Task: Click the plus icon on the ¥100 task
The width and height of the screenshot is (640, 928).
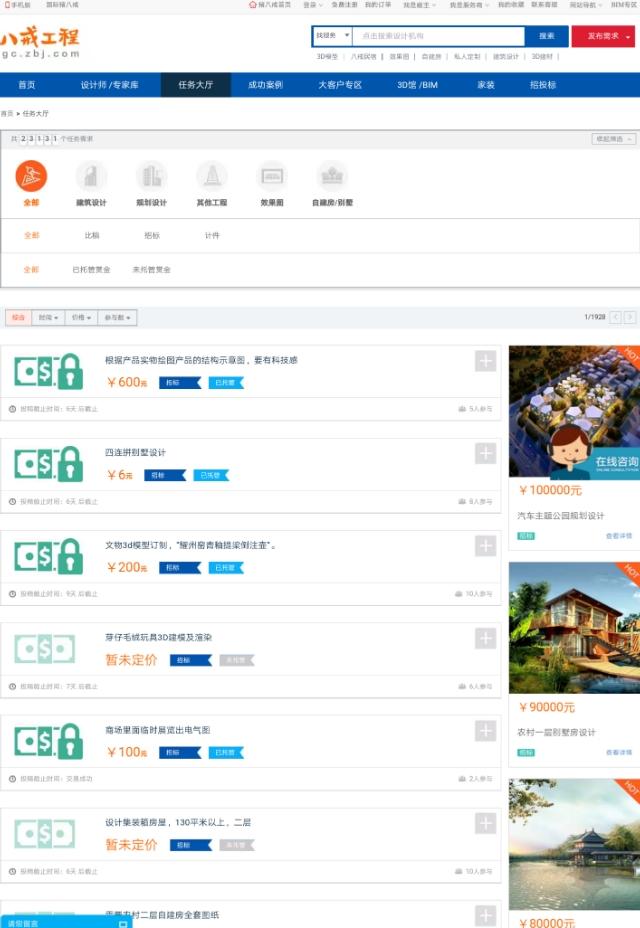Action: pos(485,731)
